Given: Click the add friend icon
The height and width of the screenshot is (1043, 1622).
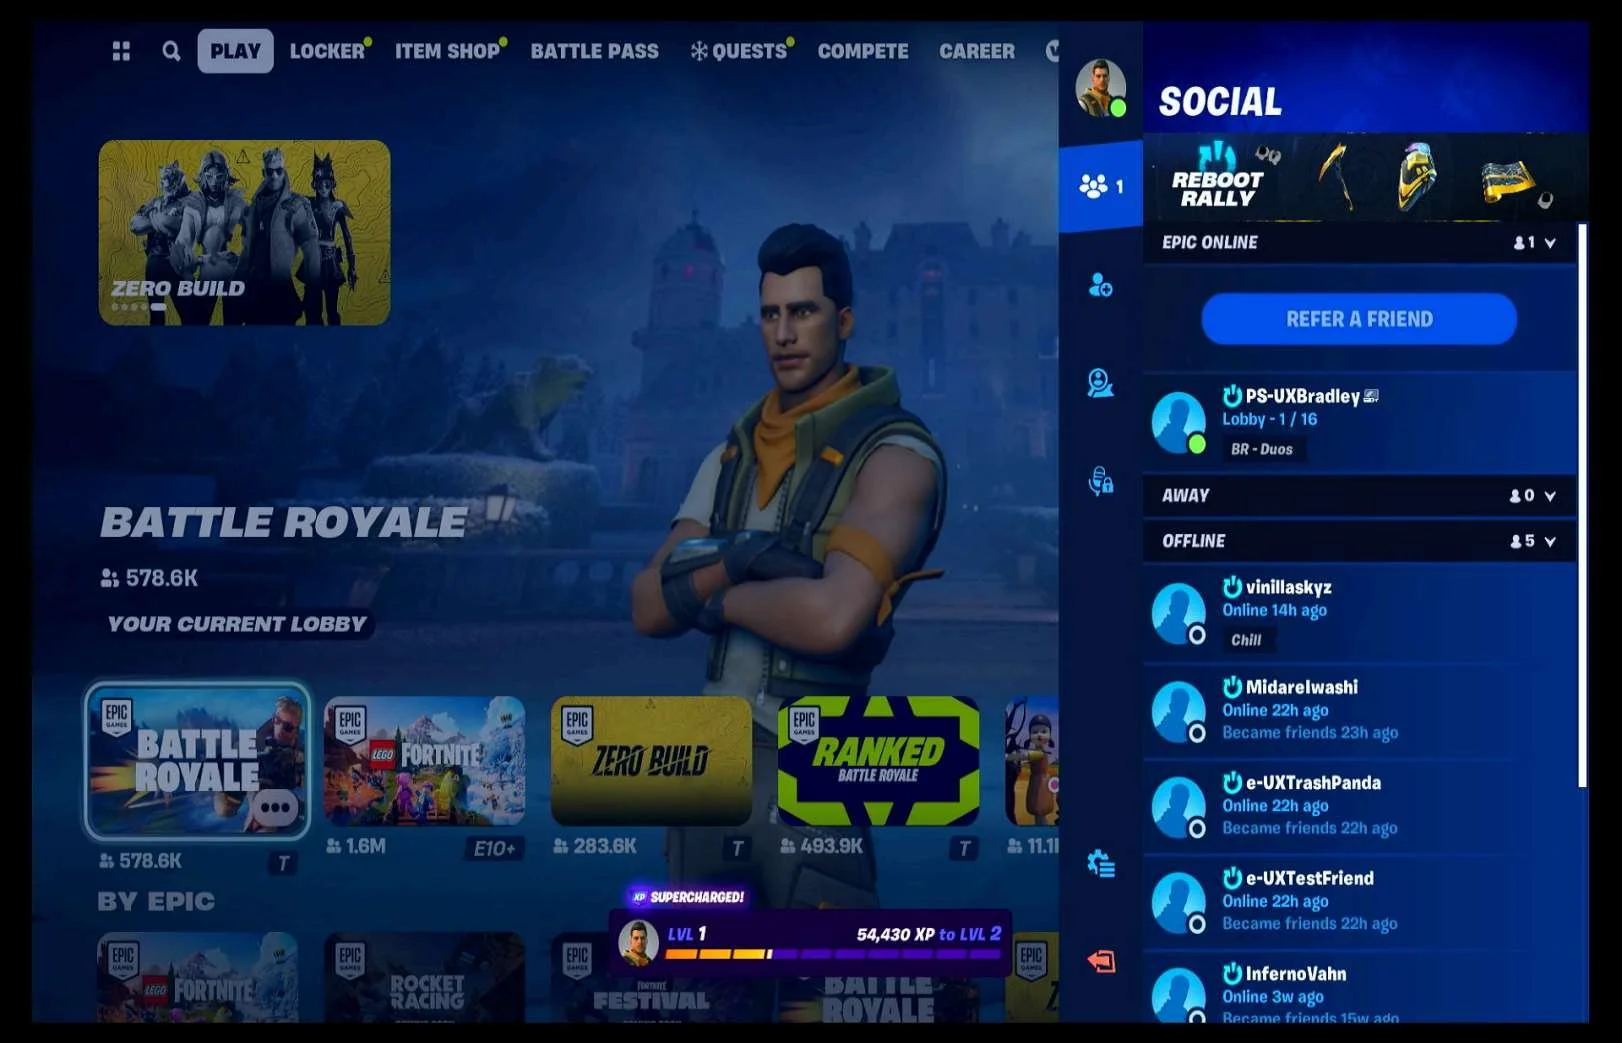Looking at the screenshot, I should click(1100, 286).
